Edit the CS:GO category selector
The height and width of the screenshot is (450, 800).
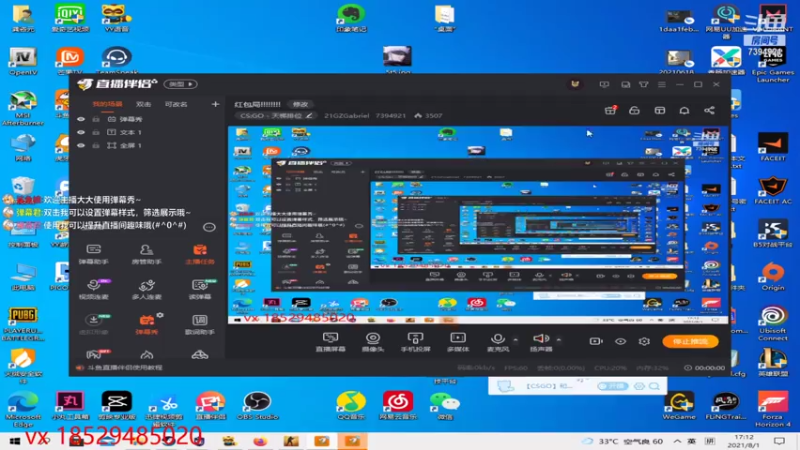tap(277, 116)
